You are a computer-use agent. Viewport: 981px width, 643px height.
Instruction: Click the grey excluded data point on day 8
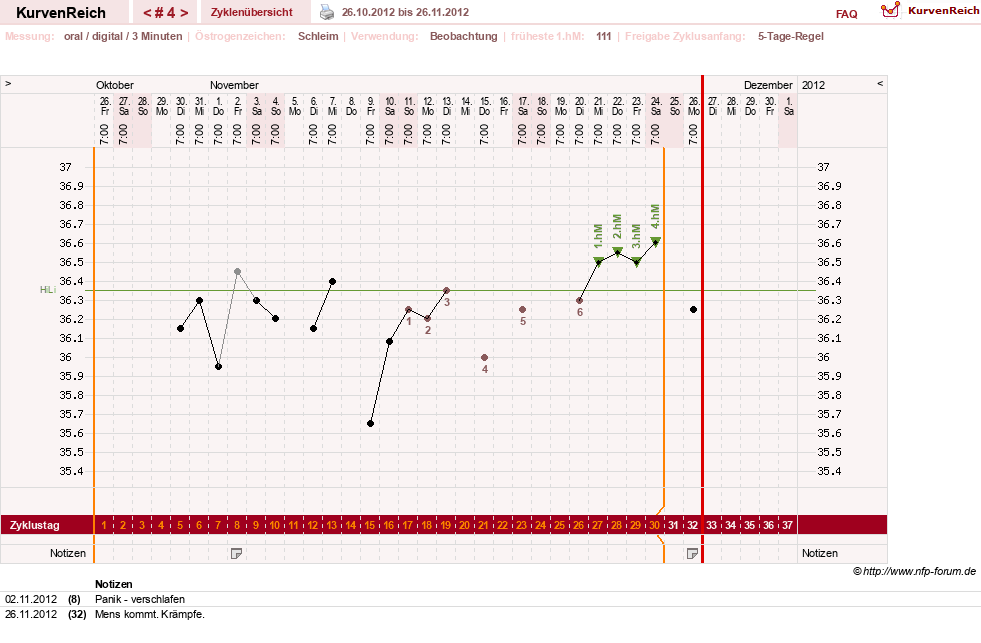coord(237,271)
